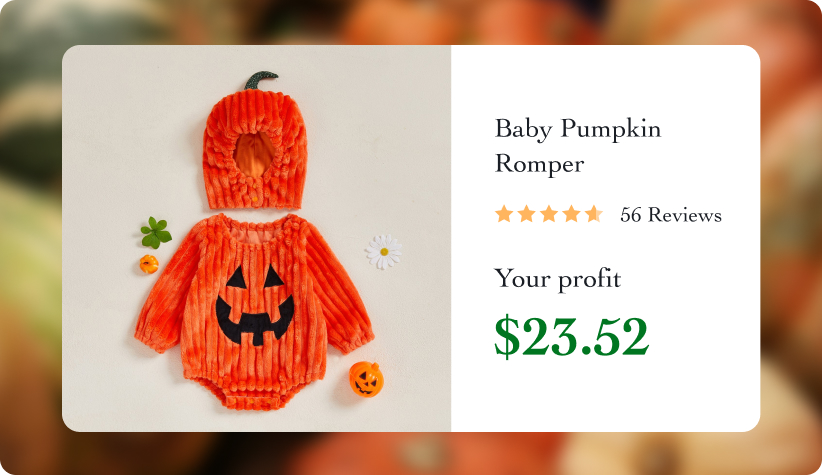The image size is (822, 475).
Task: Click the hat's orange face opening
Action: [254, 154]
